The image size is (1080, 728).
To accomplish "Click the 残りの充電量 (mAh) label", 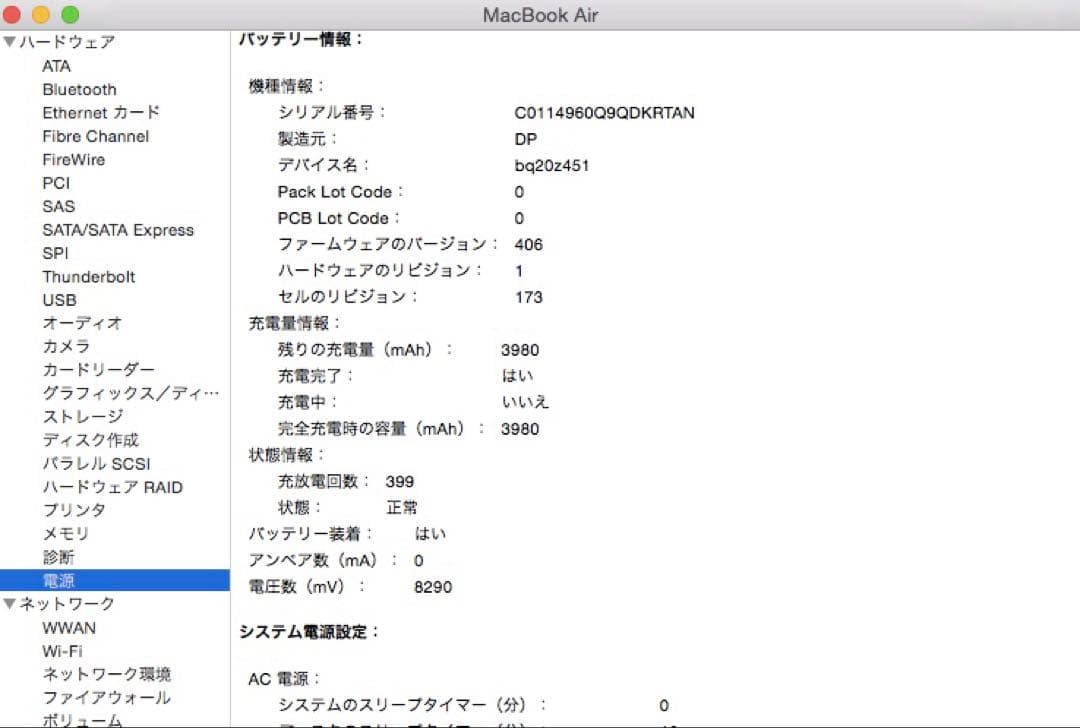I will (x=365, y=350).
